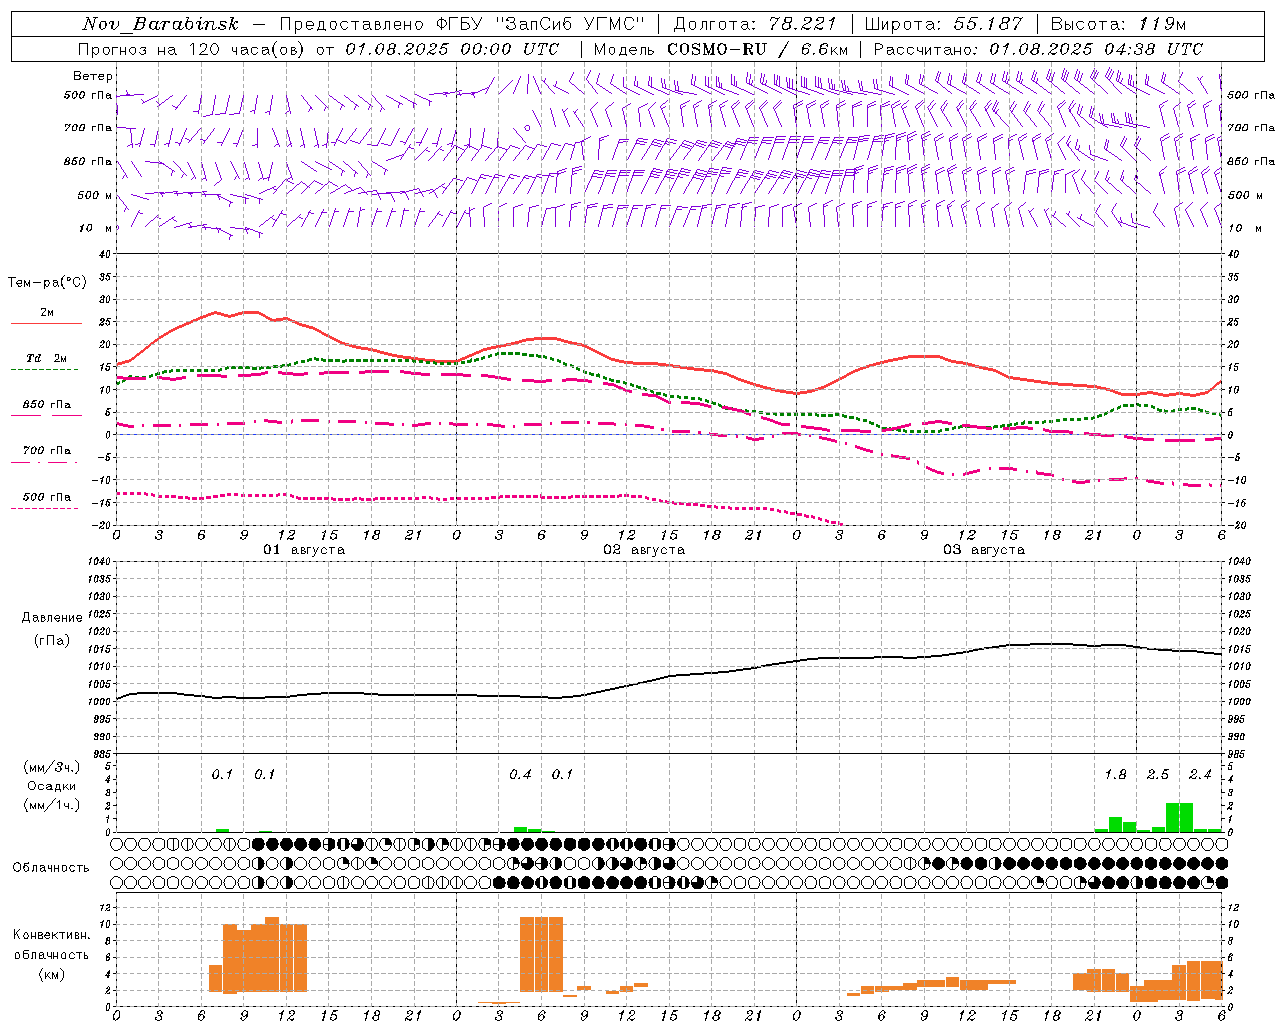The width and height of the screenshot is (1280, 1024).
Task: Click the '(гПа)' pressure unit label
Action: click(51, 640)
